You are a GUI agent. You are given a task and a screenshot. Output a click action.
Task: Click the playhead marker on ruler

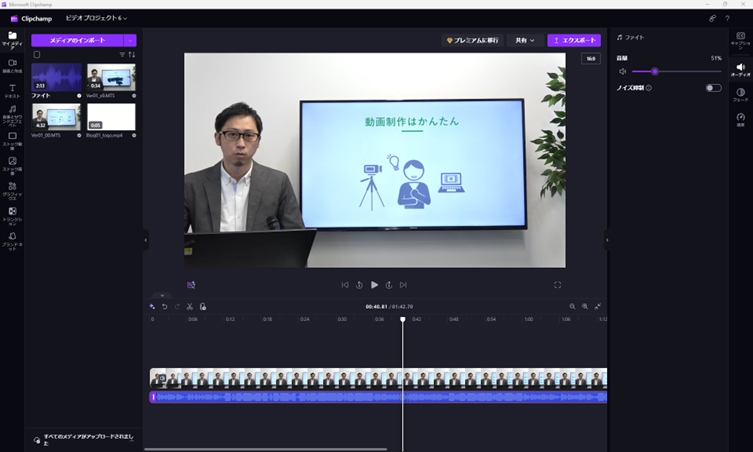pyautogui.click(x=403, y=319)
